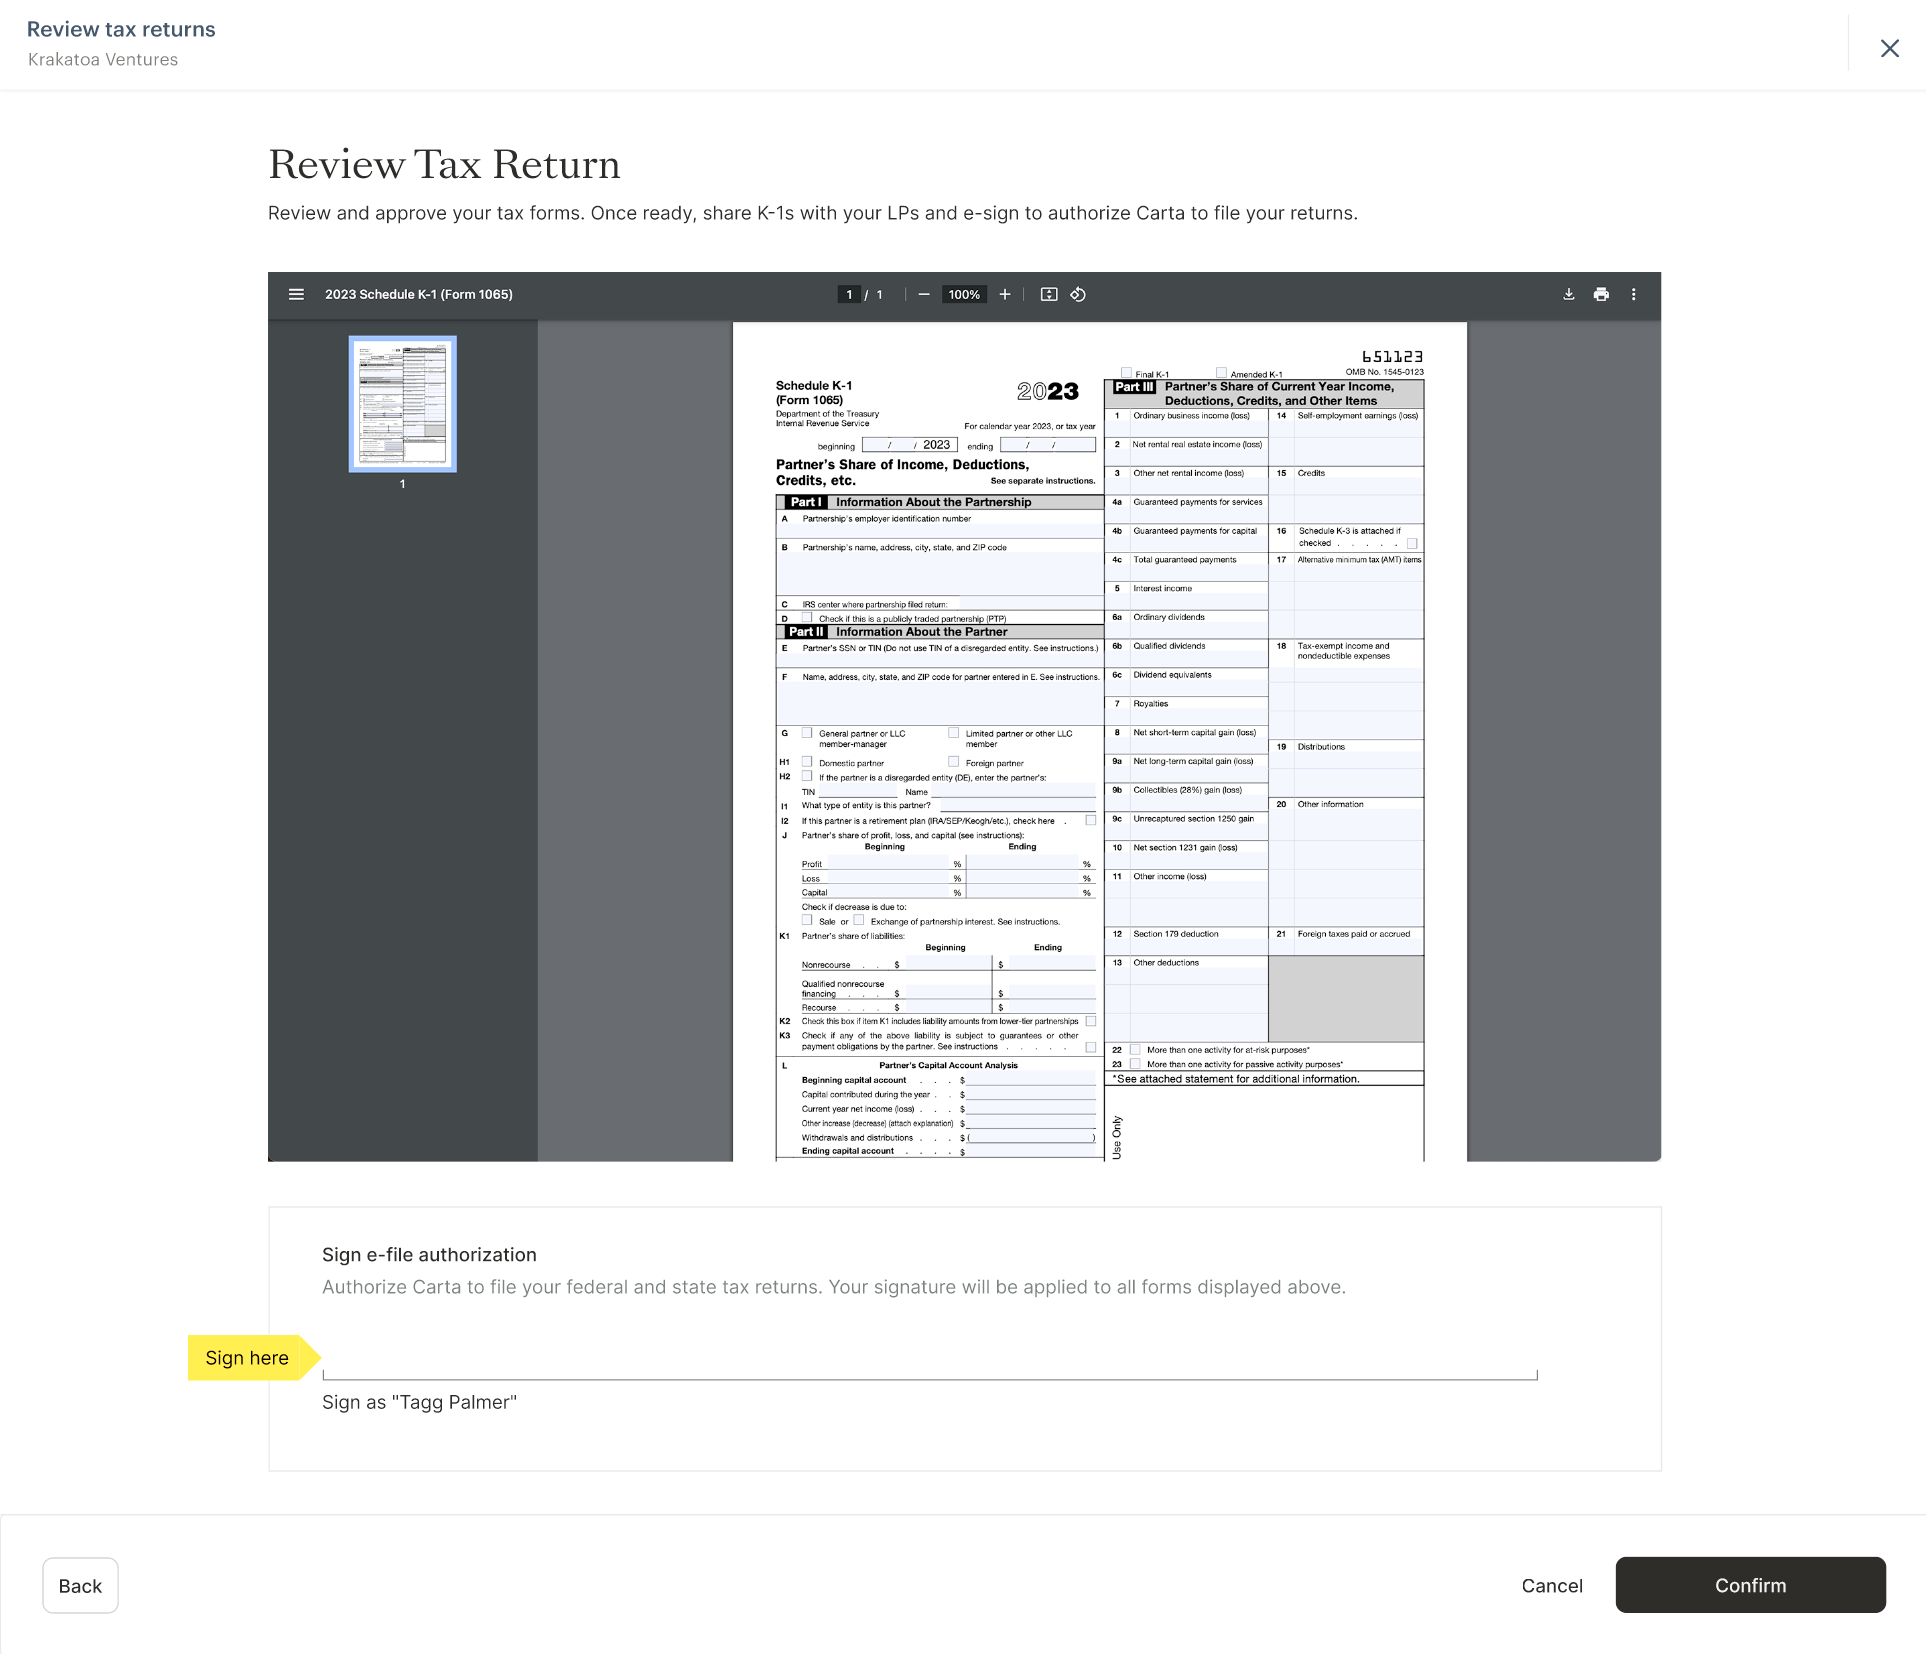Click the signature line to sign

[929, 1360]
